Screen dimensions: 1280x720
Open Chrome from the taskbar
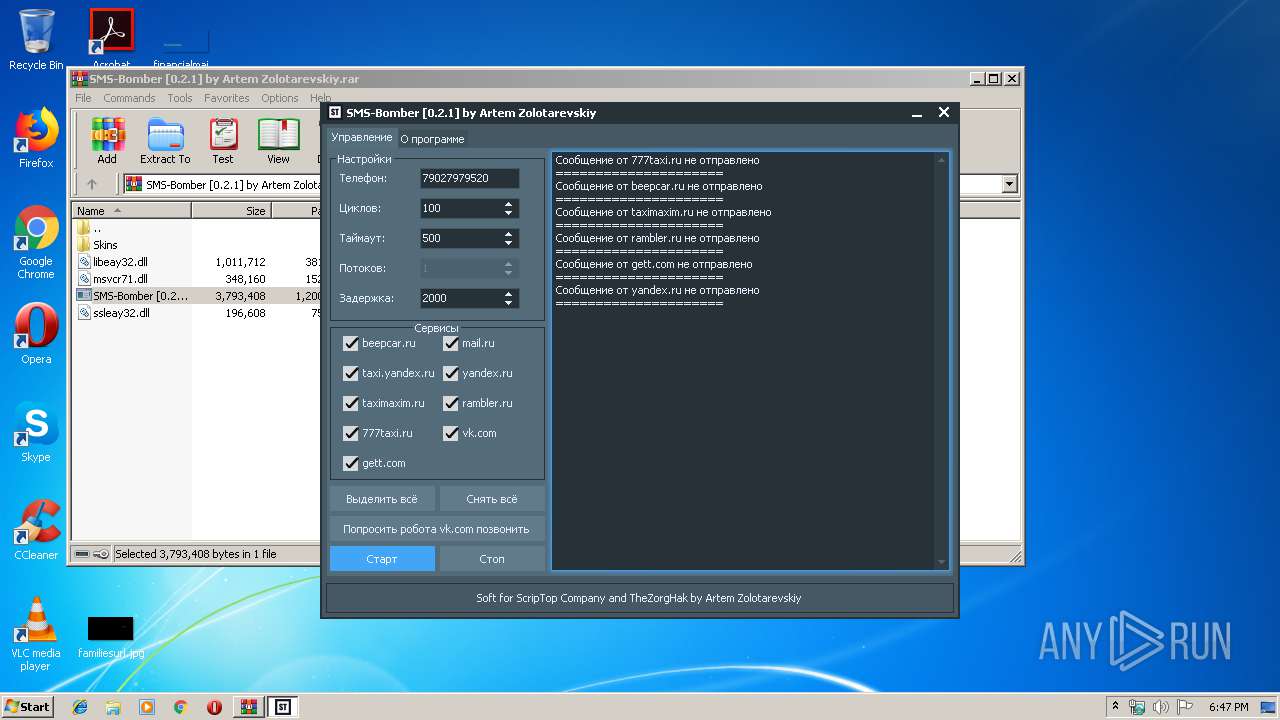point(180,707)
